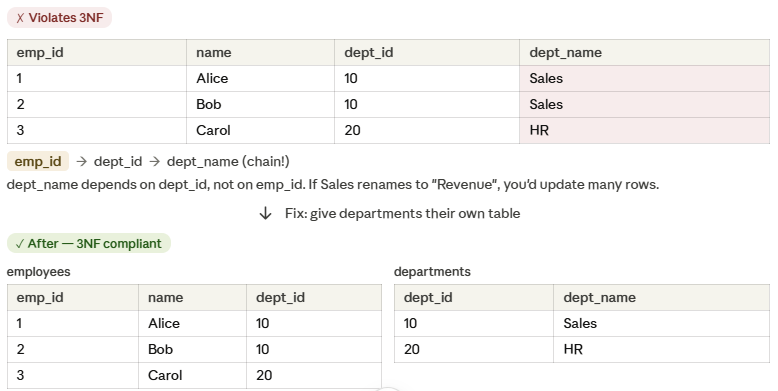The height and width of the screenshot is (391, 778).
Task: Select dept_id 20 on Carol's row, employees table
Action: click(314, 376)
